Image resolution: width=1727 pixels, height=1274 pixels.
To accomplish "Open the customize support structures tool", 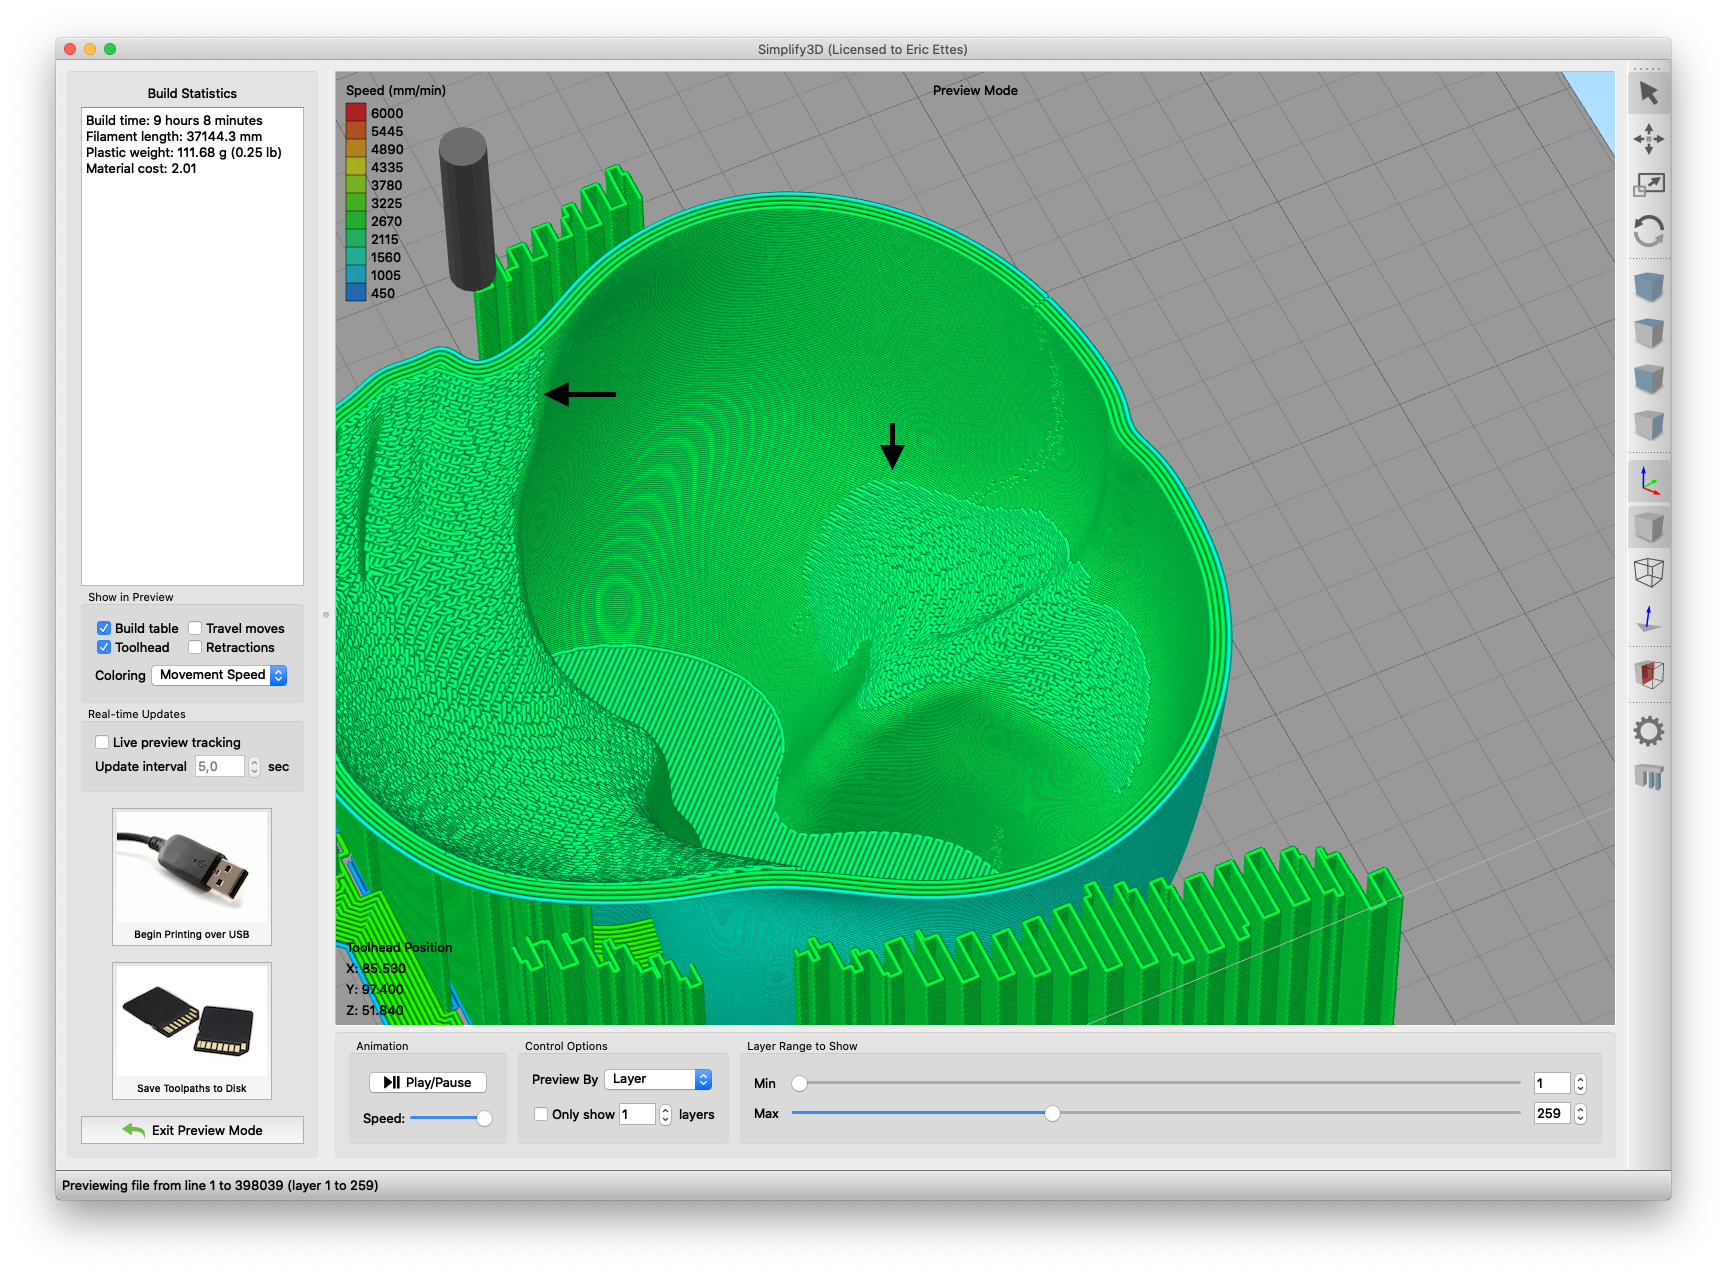I will point(1648,777).
